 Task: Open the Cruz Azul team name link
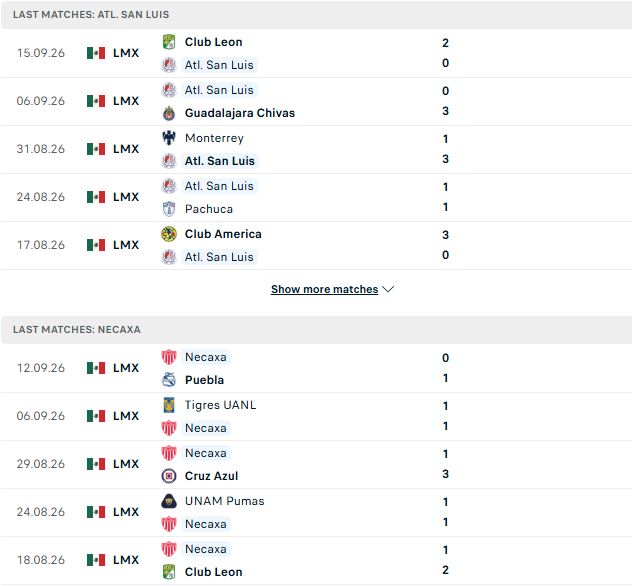[x=211, y=476]
